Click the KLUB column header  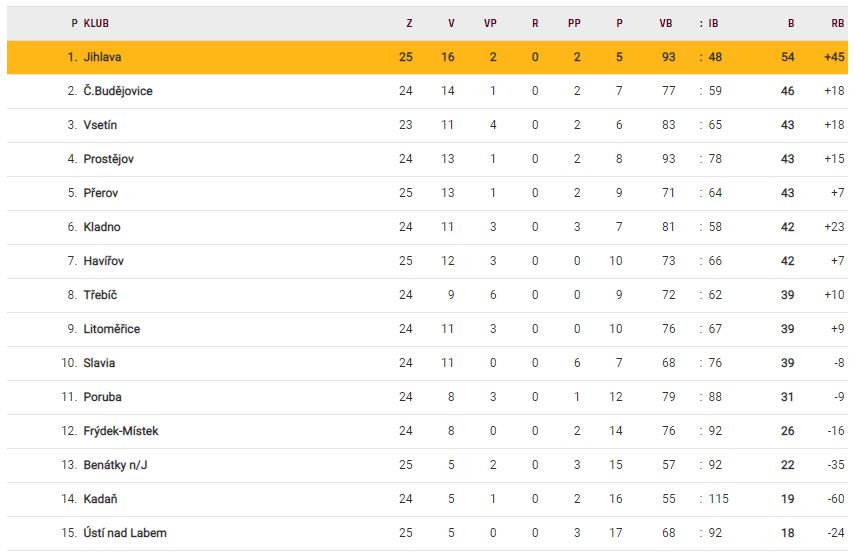coord(96,23)
